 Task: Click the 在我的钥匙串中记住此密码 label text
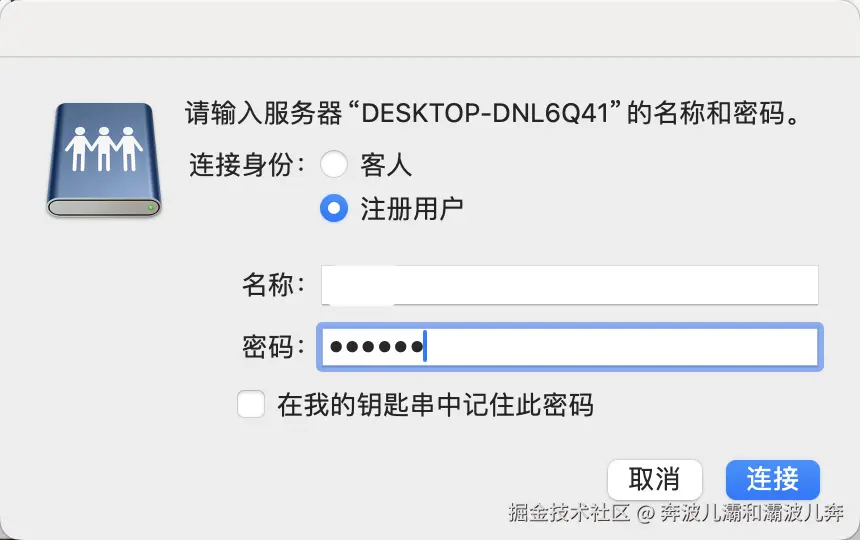(435, 404)
